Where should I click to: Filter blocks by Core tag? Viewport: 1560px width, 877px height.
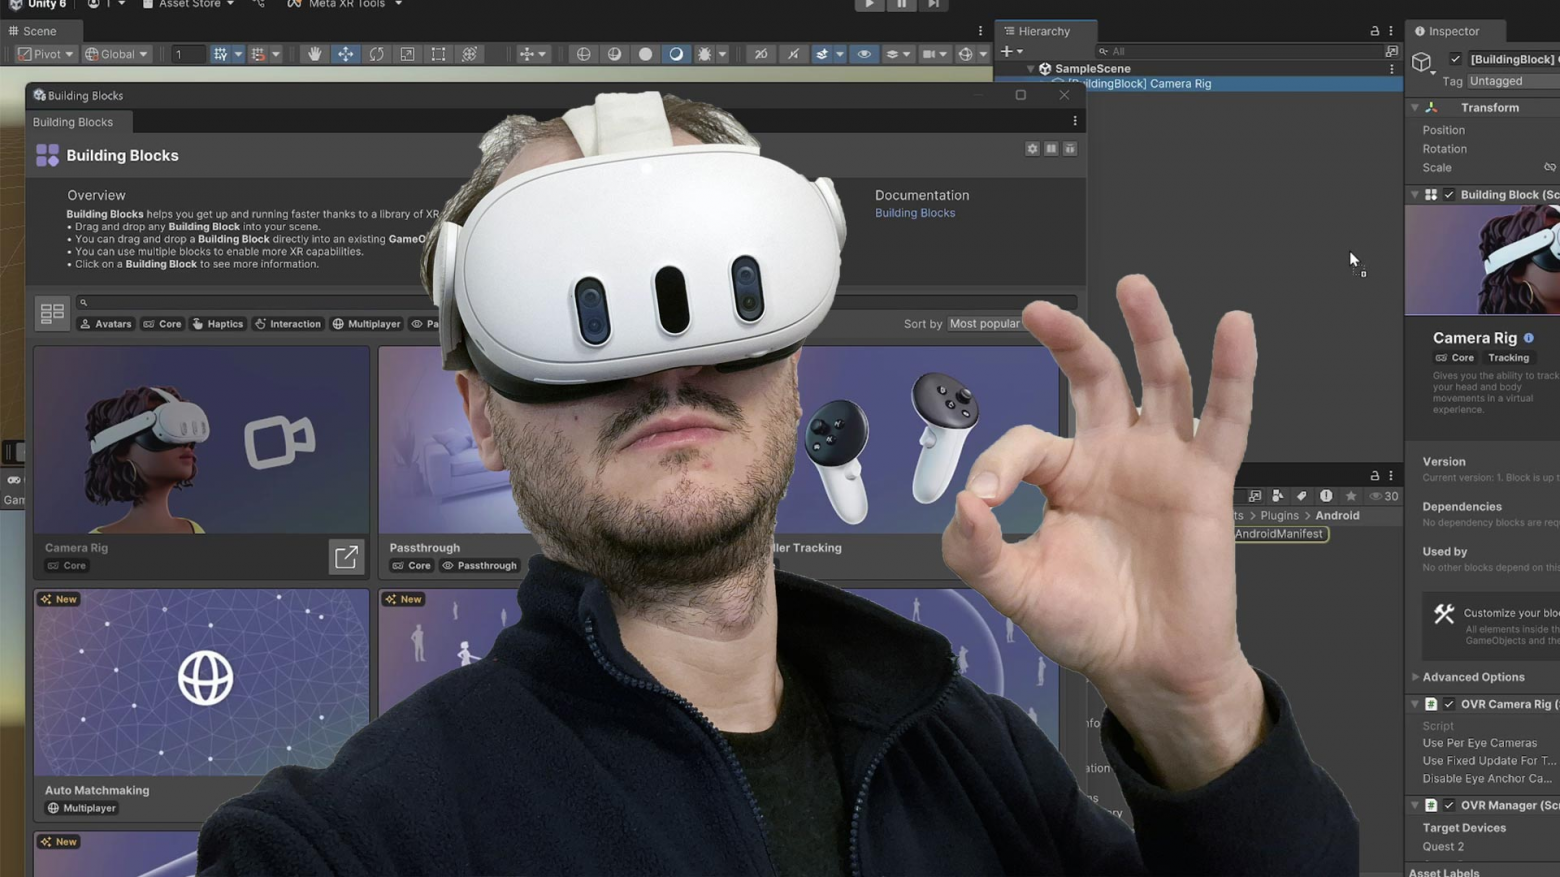(x=163, y=324)
